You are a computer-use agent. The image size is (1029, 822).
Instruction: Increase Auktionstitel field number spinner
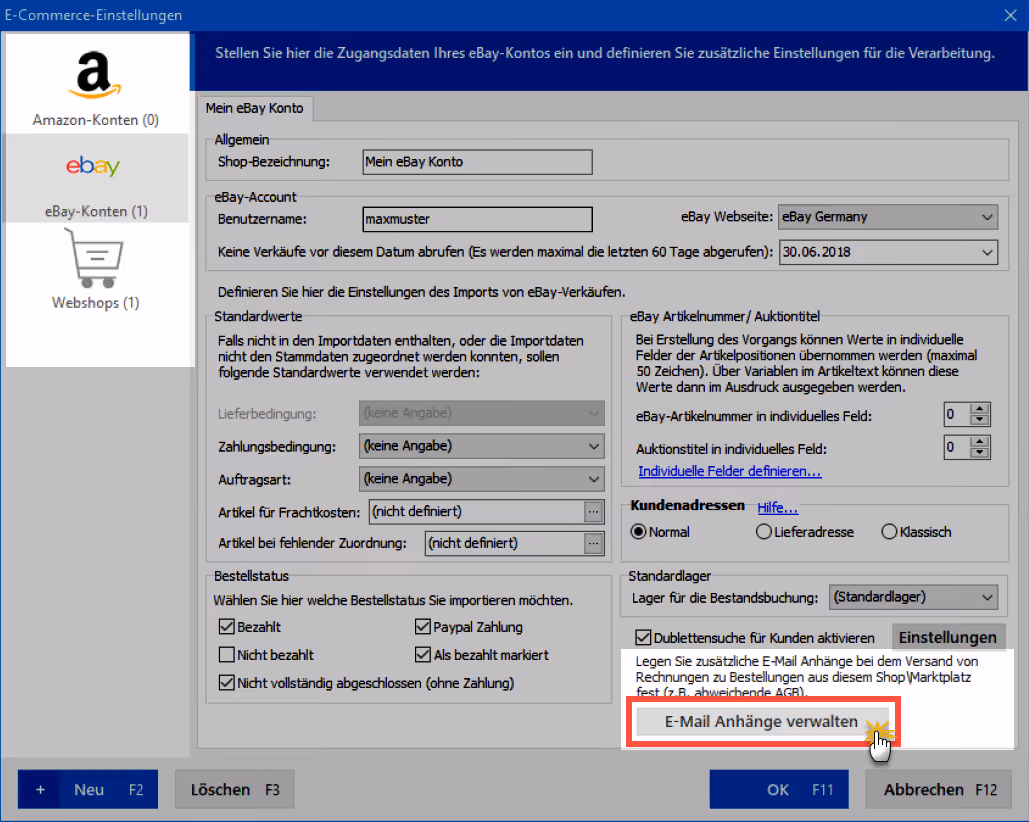(979, 442)
